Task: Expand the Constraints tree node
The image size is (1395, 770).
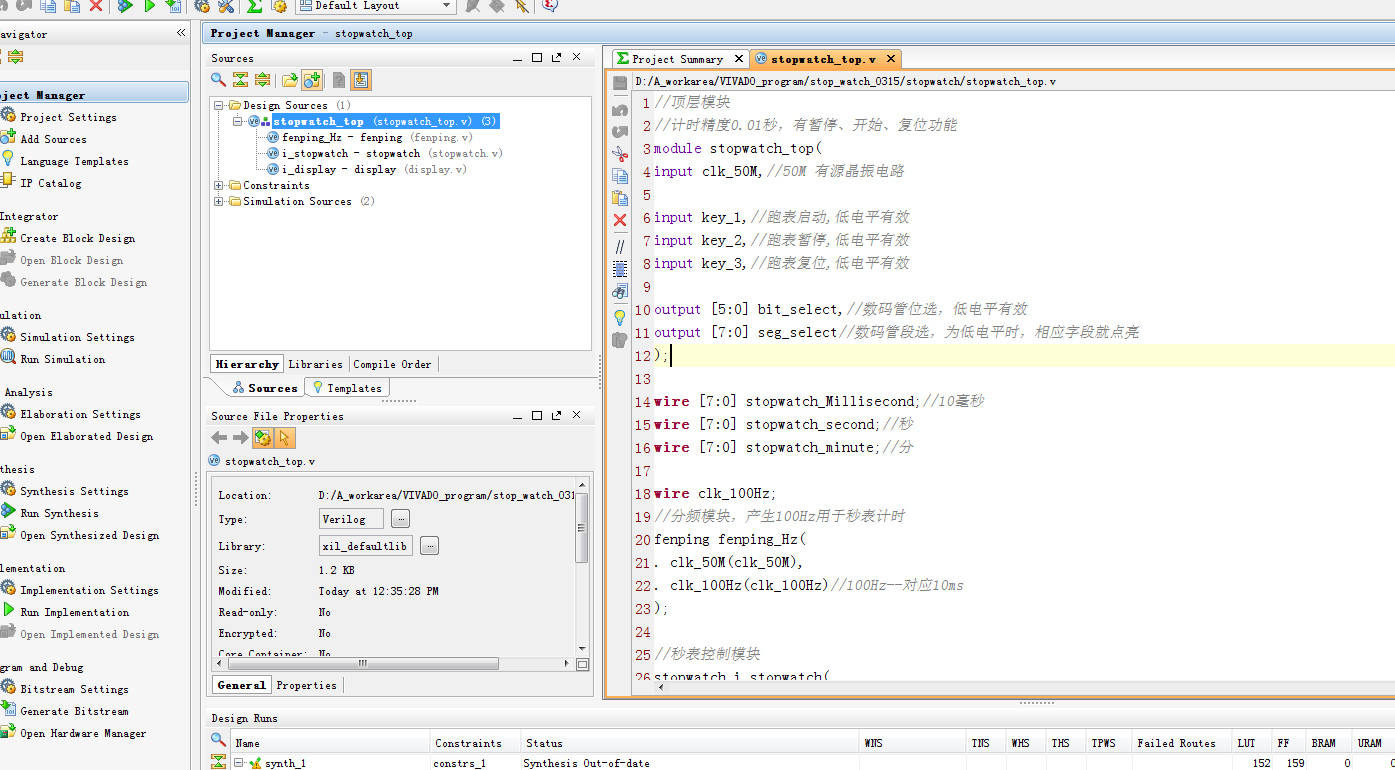Action: pos(219,185)
